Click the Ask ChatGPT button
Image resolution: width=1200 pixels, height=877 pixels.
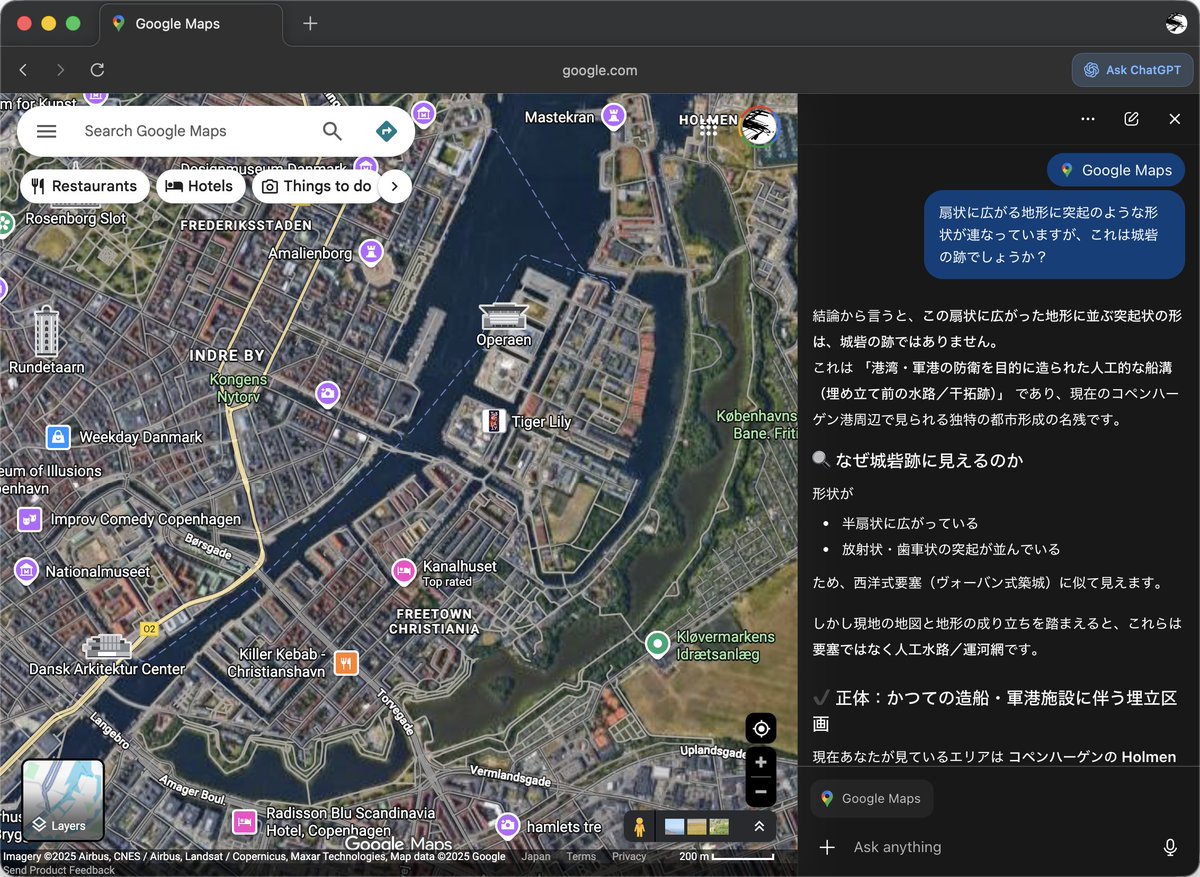pos(1132,70)
